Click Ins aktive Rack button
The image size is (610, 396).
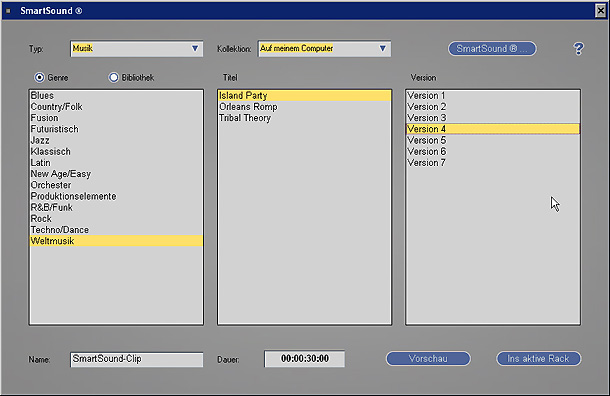tap(538, 359)
